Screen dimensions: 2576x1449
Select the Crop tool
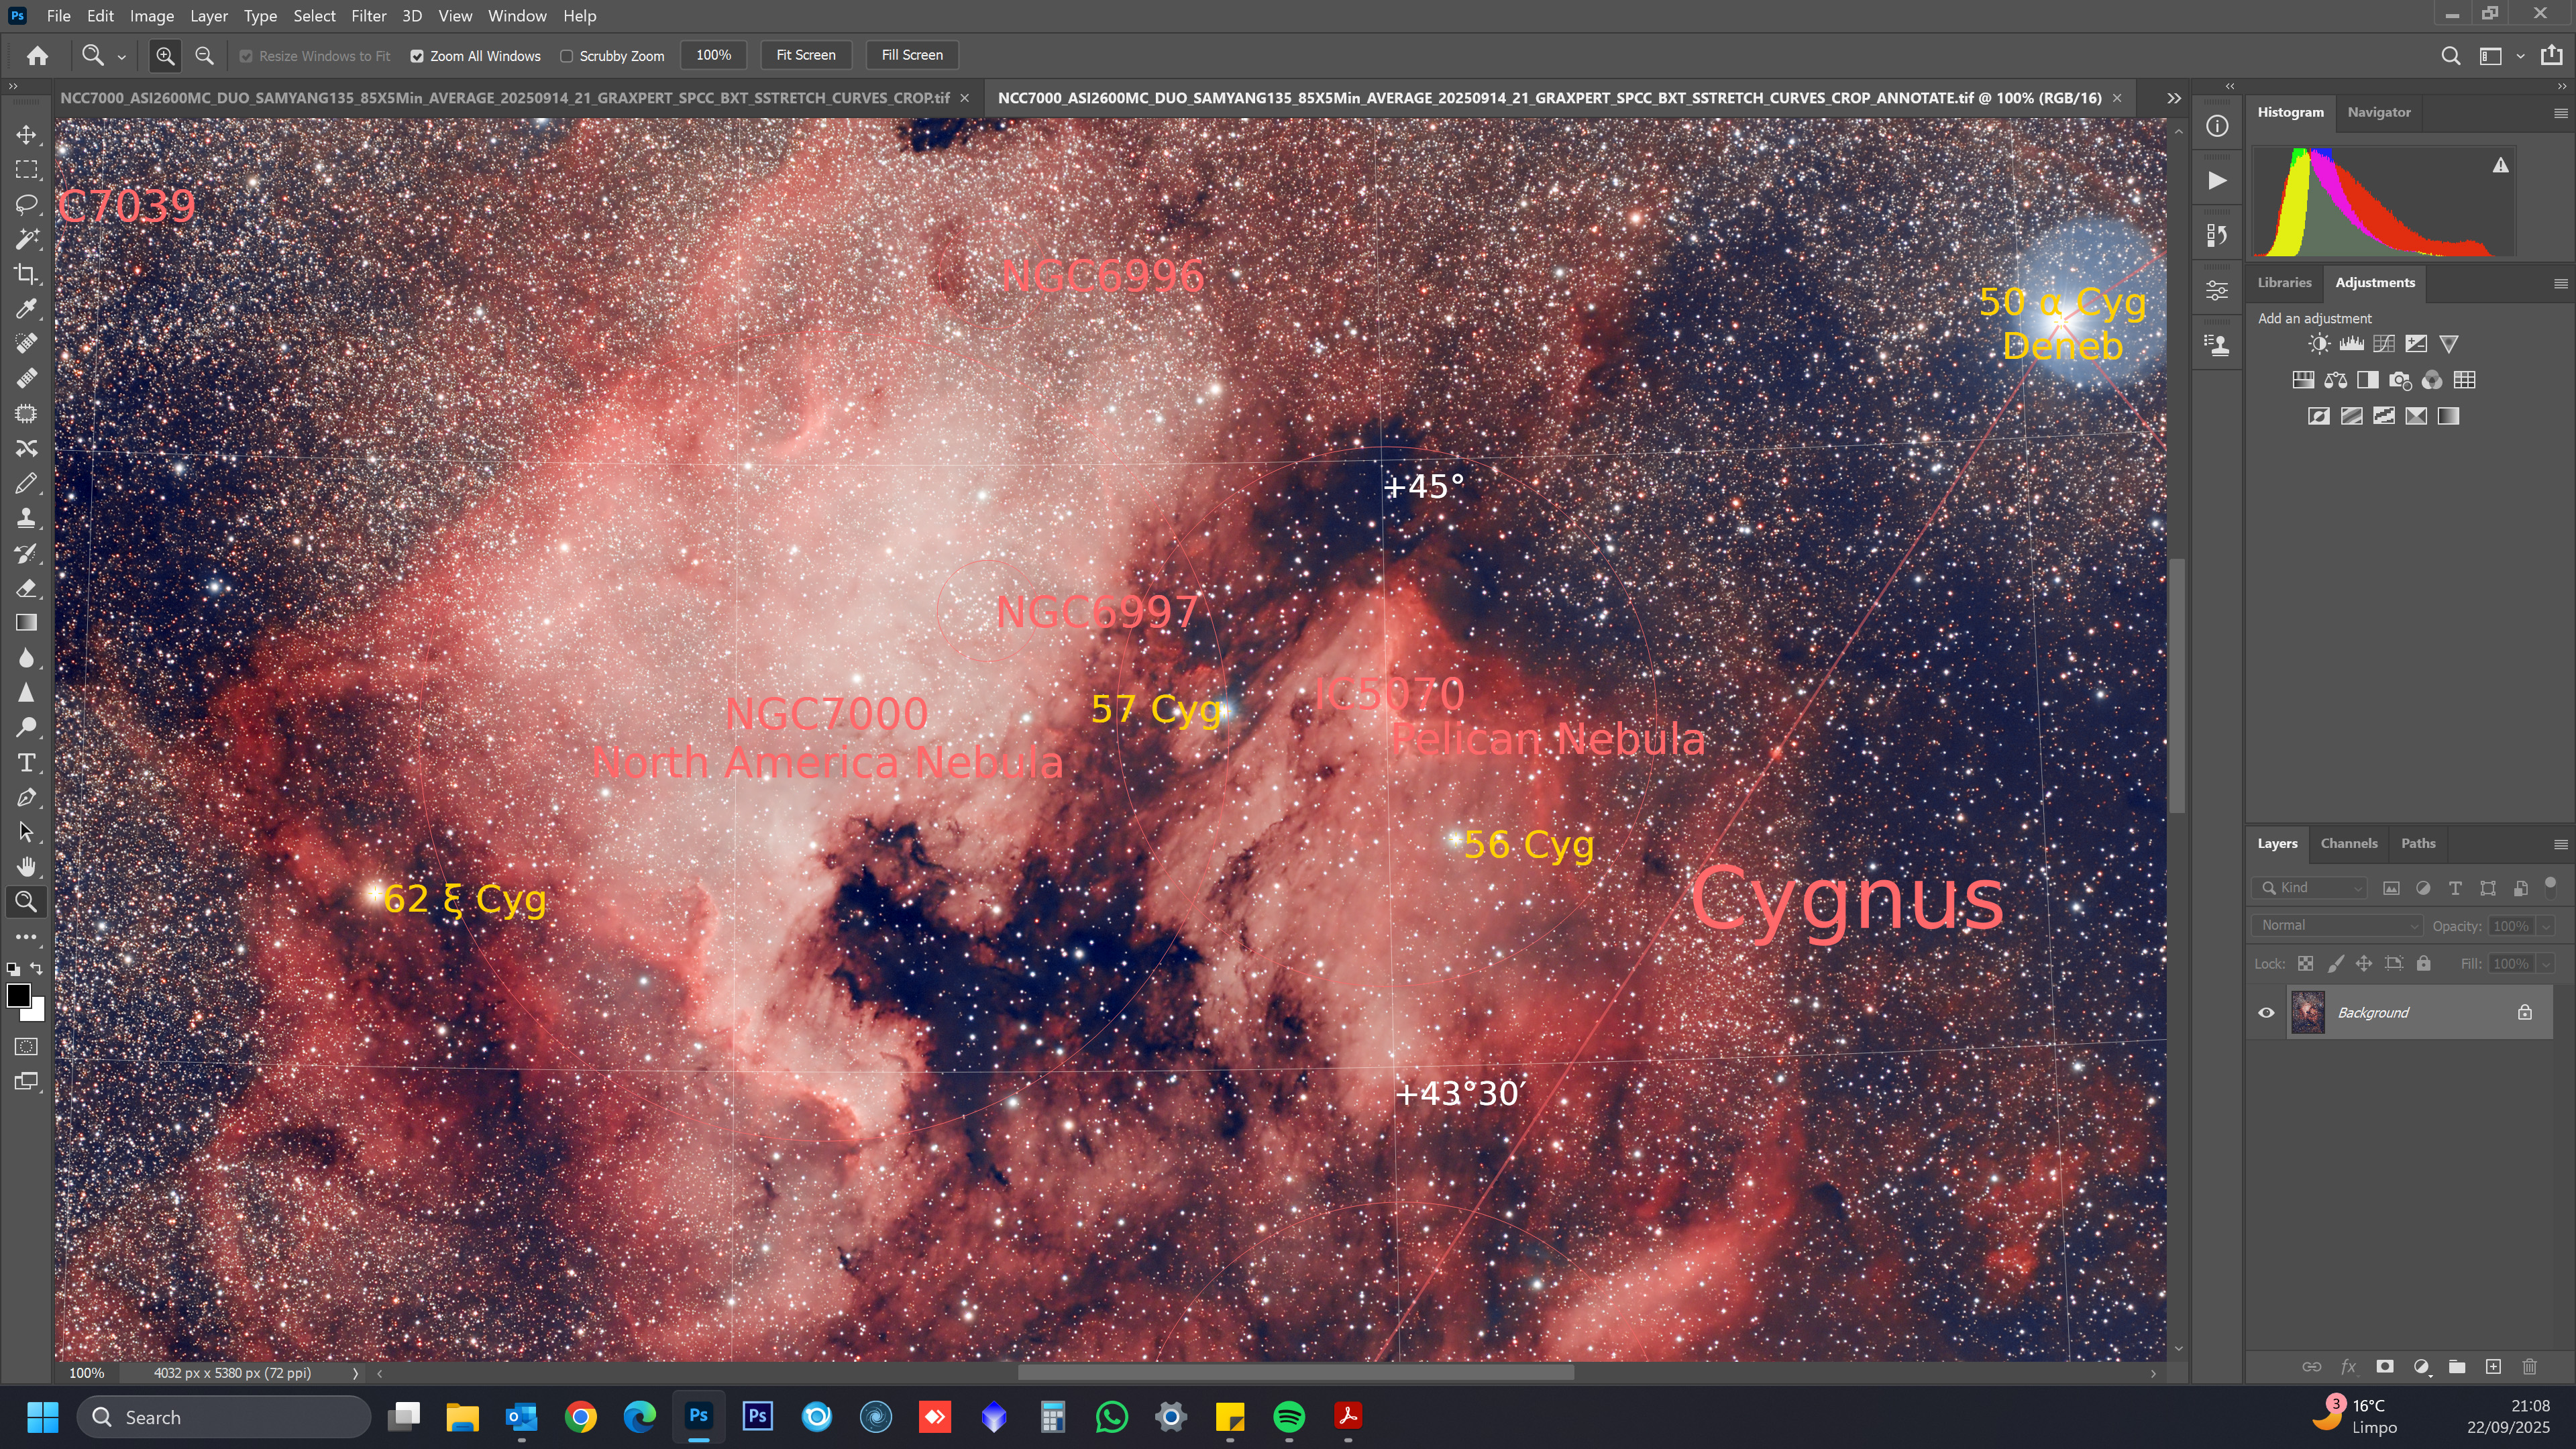point(27,274)
